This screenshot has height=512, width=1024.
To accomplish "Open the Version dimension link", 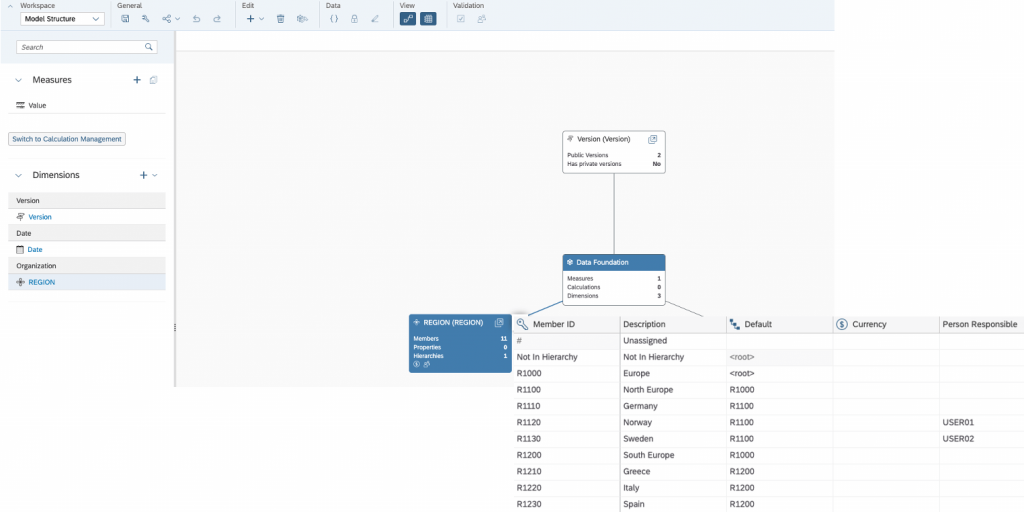I will pyautogui.click(x=40, y=217).
